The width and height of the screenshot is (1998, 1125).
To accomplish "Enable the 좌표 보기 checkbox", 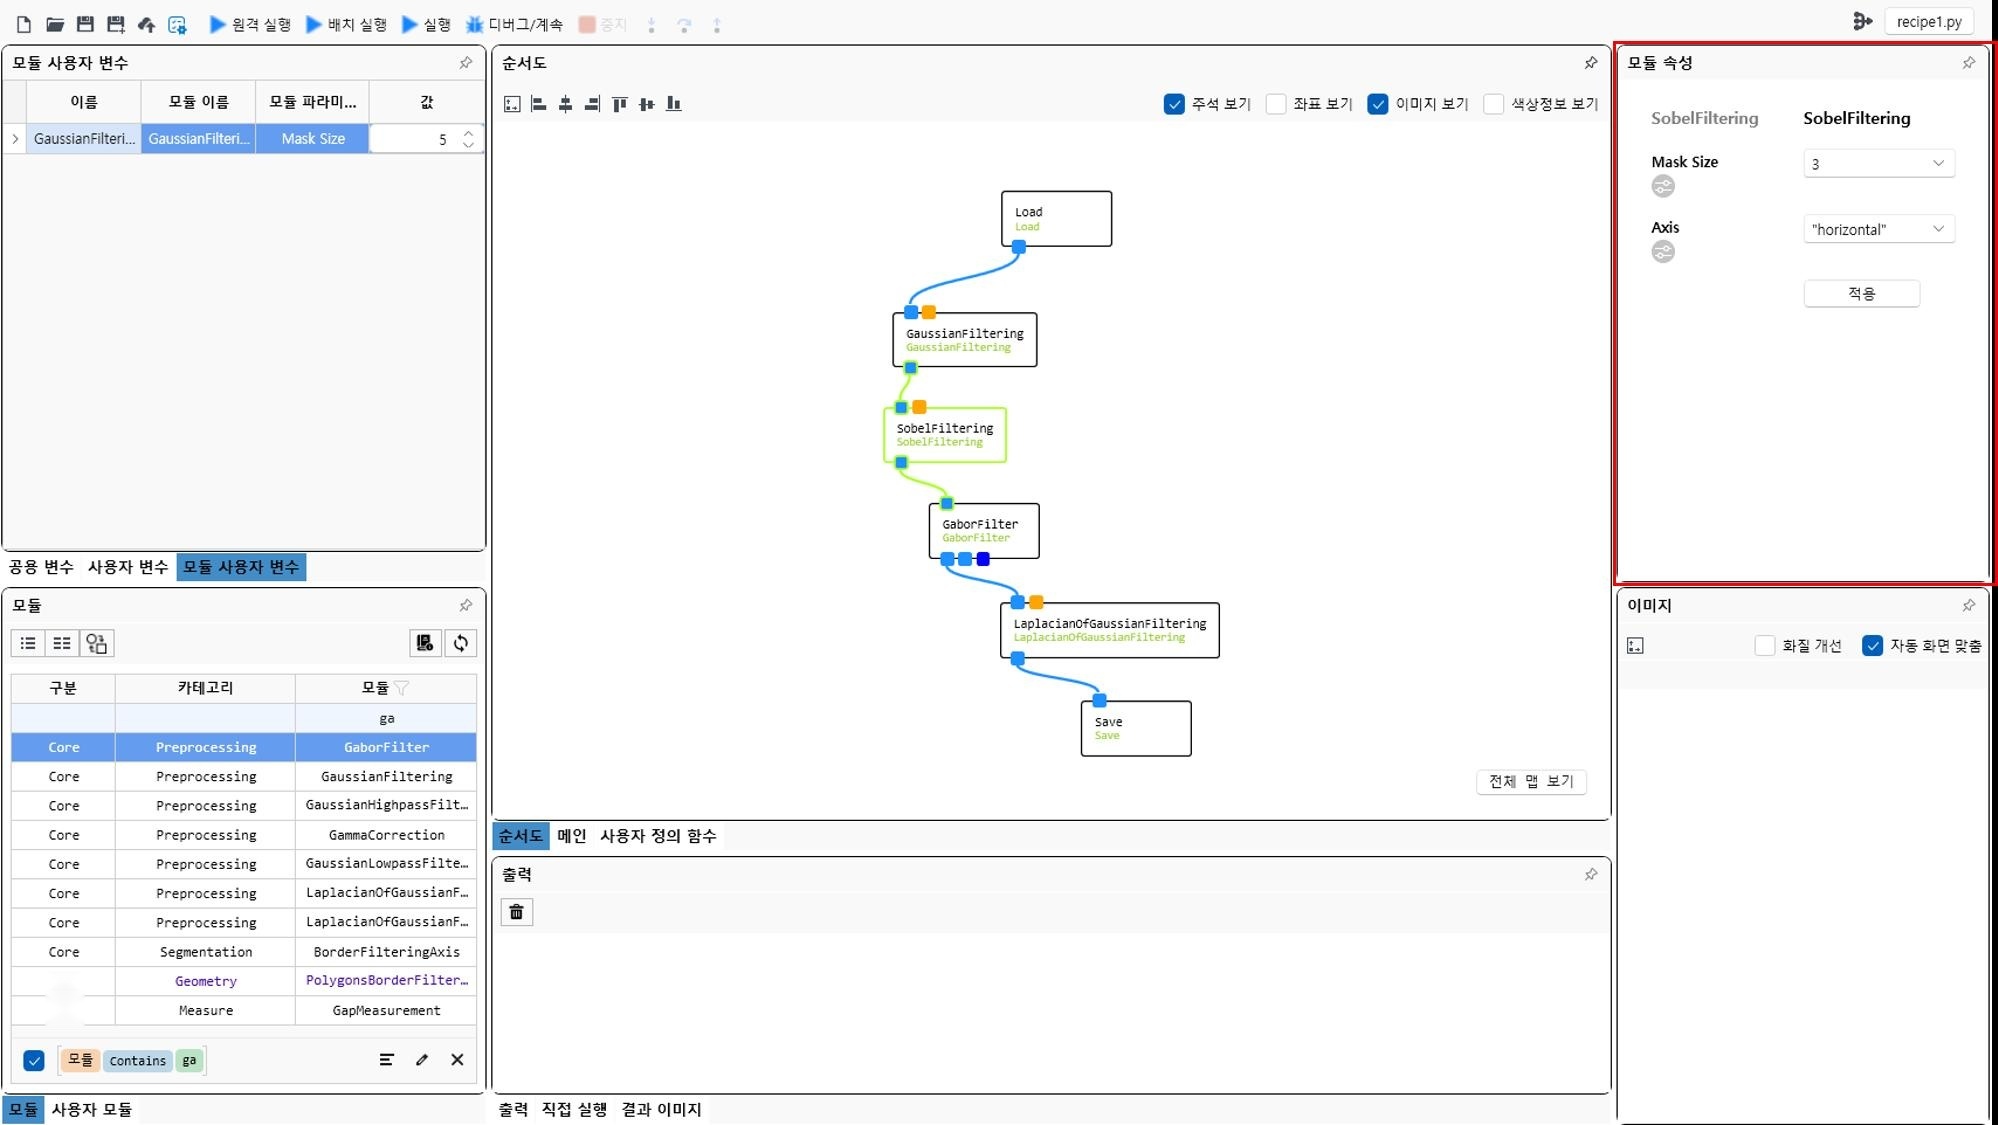I will click(1276, 104).
